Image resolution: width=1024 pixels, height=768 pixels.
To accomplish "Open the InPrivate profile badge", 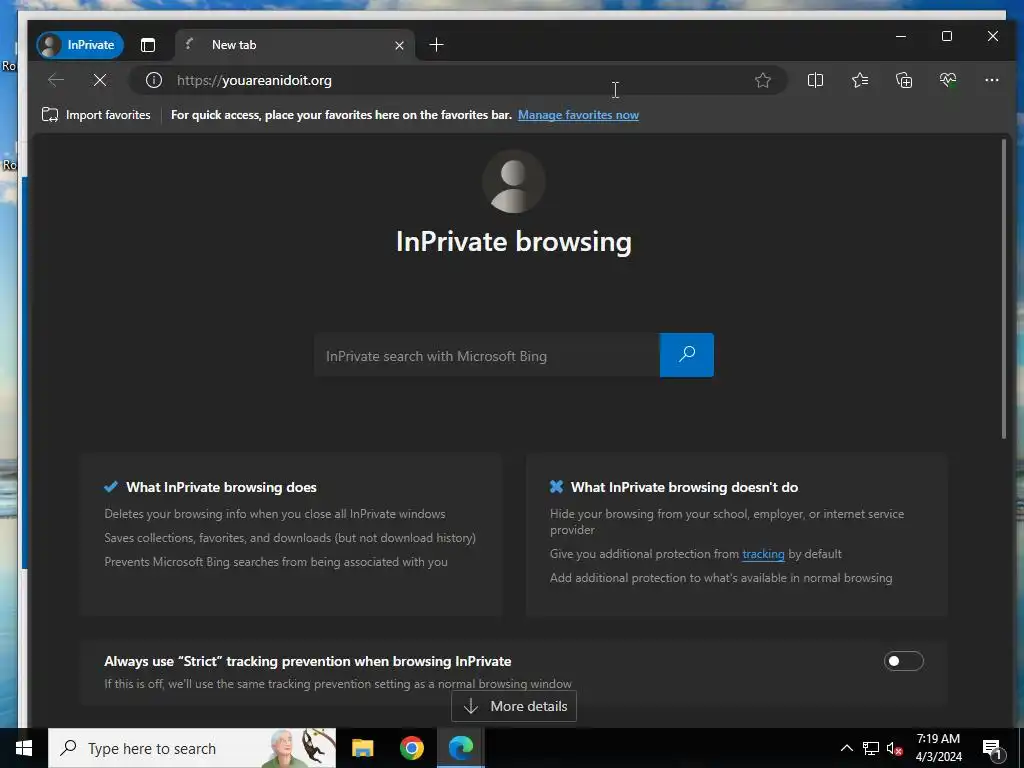I will [80, 45].
